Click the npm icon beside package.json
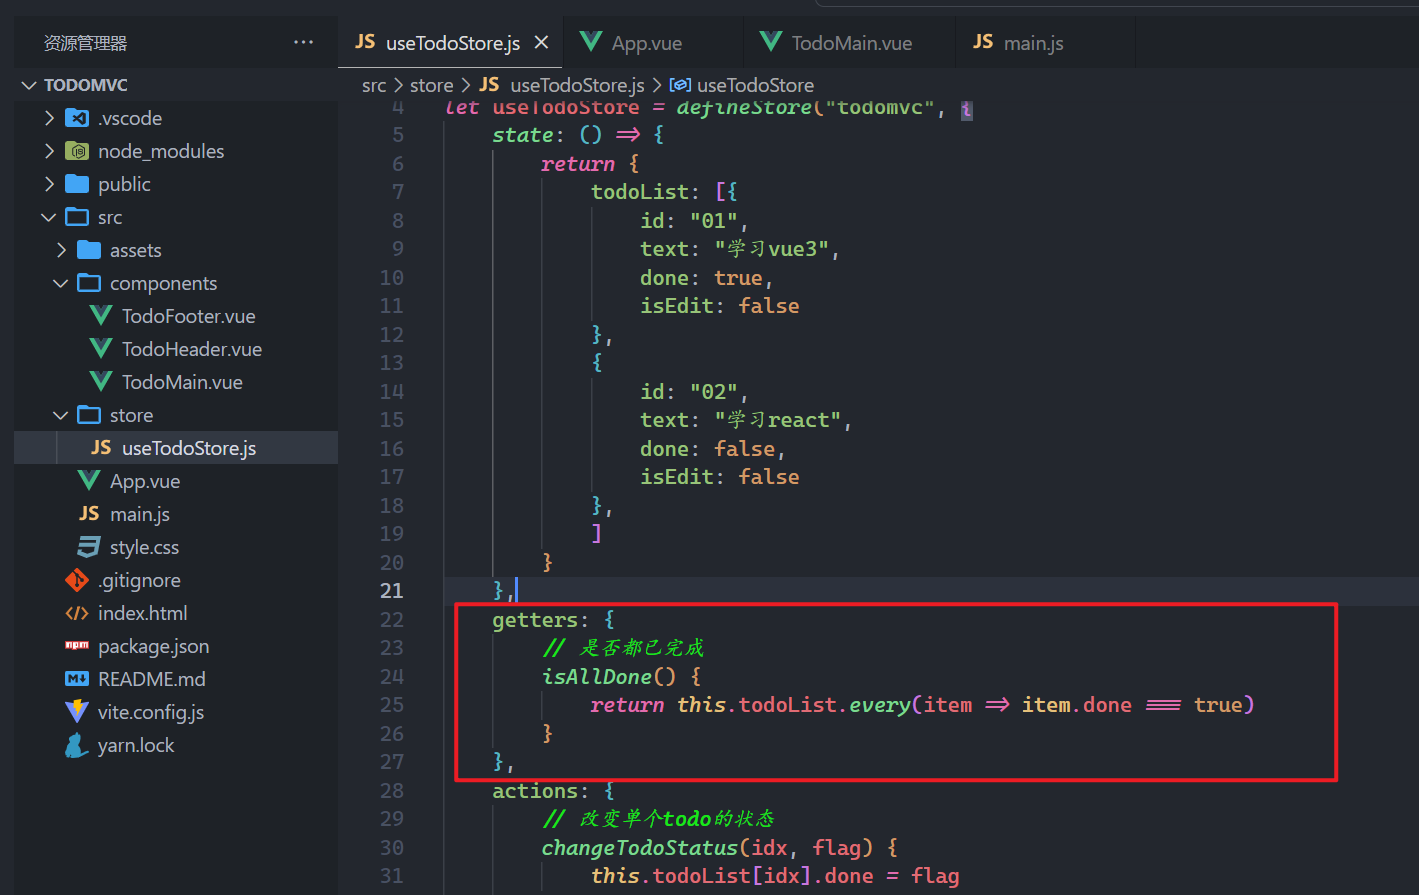This screenshot has width=1419, height=895. [77, 646]
